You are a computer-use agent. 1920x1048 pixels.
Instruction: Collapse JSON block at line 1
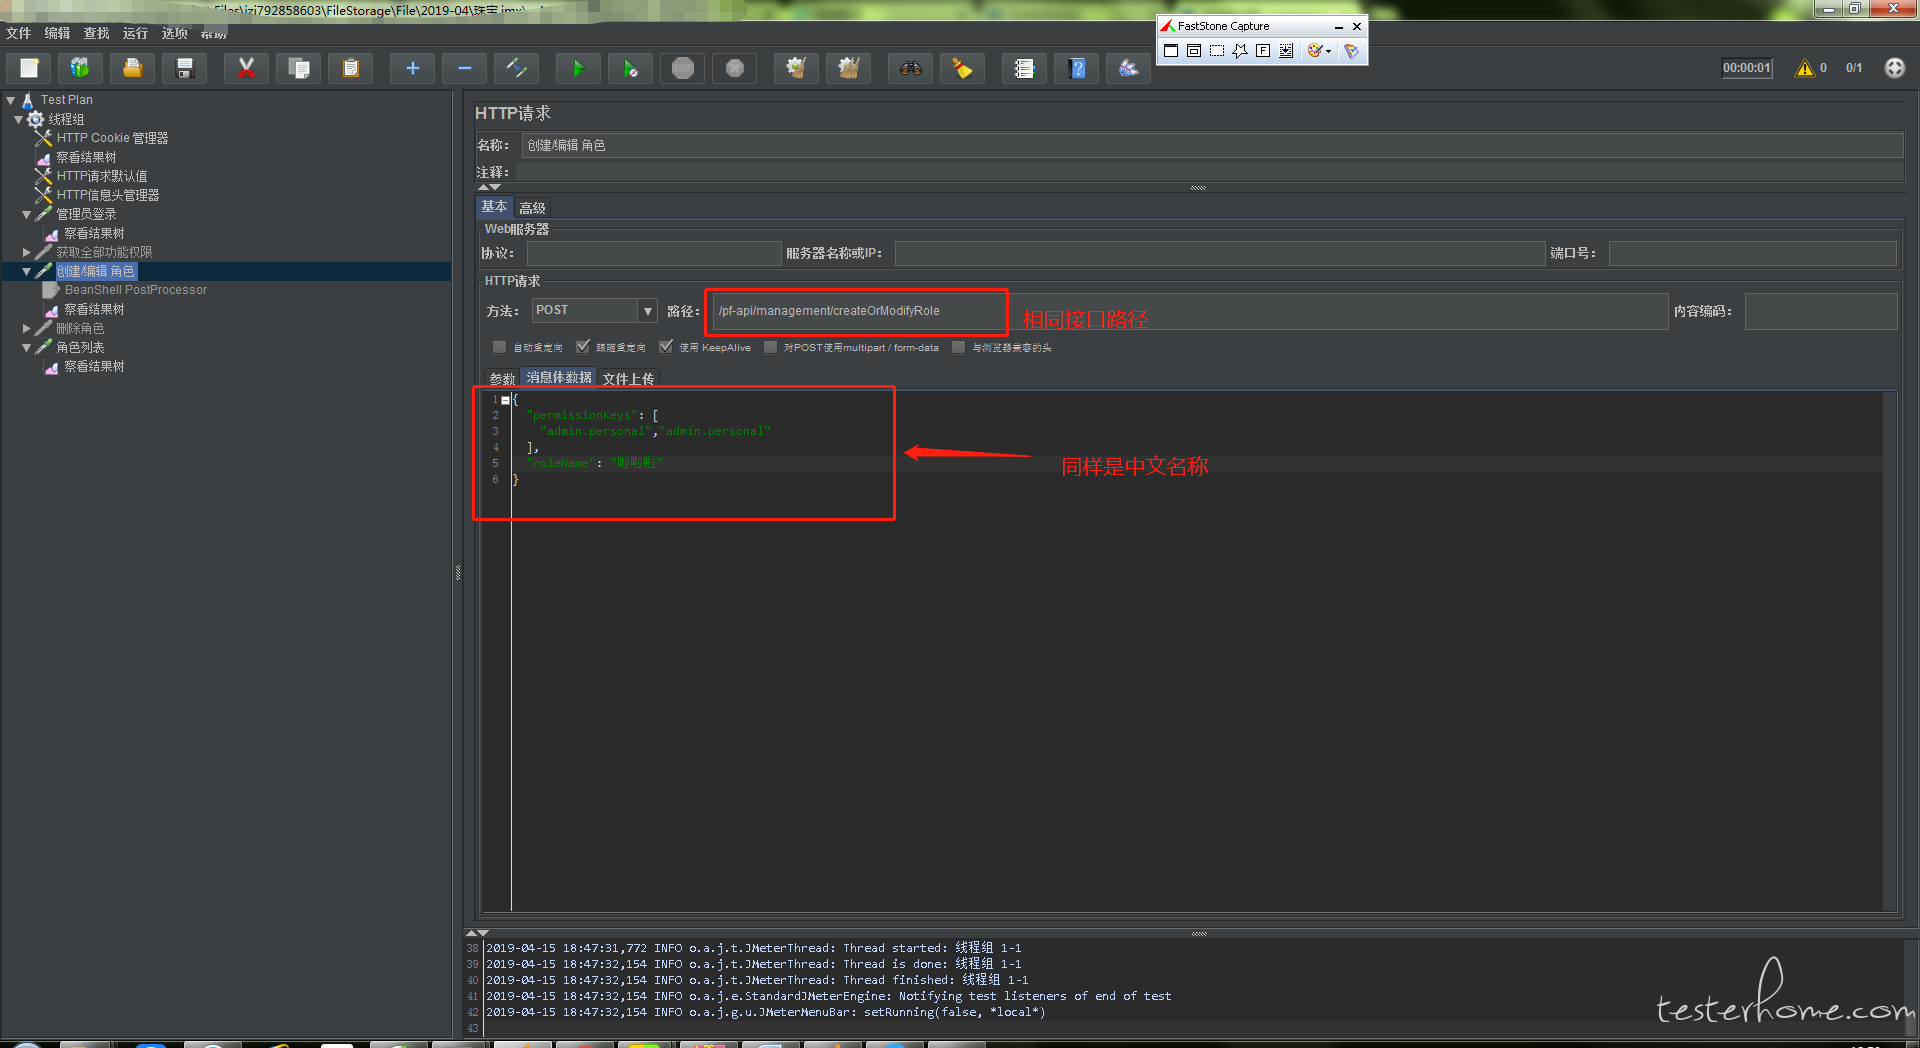pos(505,400)
